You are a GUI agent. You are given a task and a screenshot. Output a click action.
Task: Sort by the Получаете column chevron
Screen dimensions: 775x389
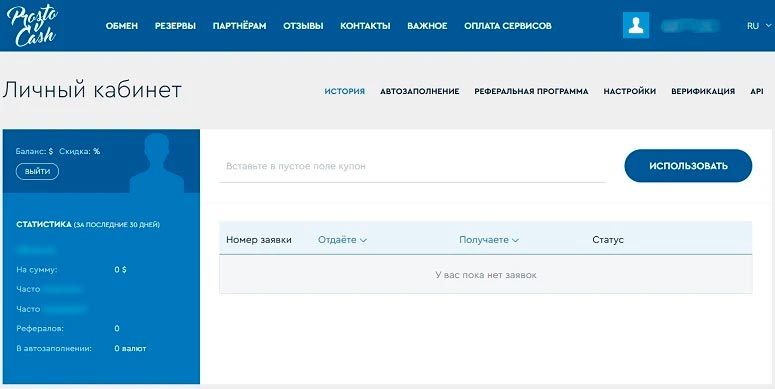coord(515,240)
